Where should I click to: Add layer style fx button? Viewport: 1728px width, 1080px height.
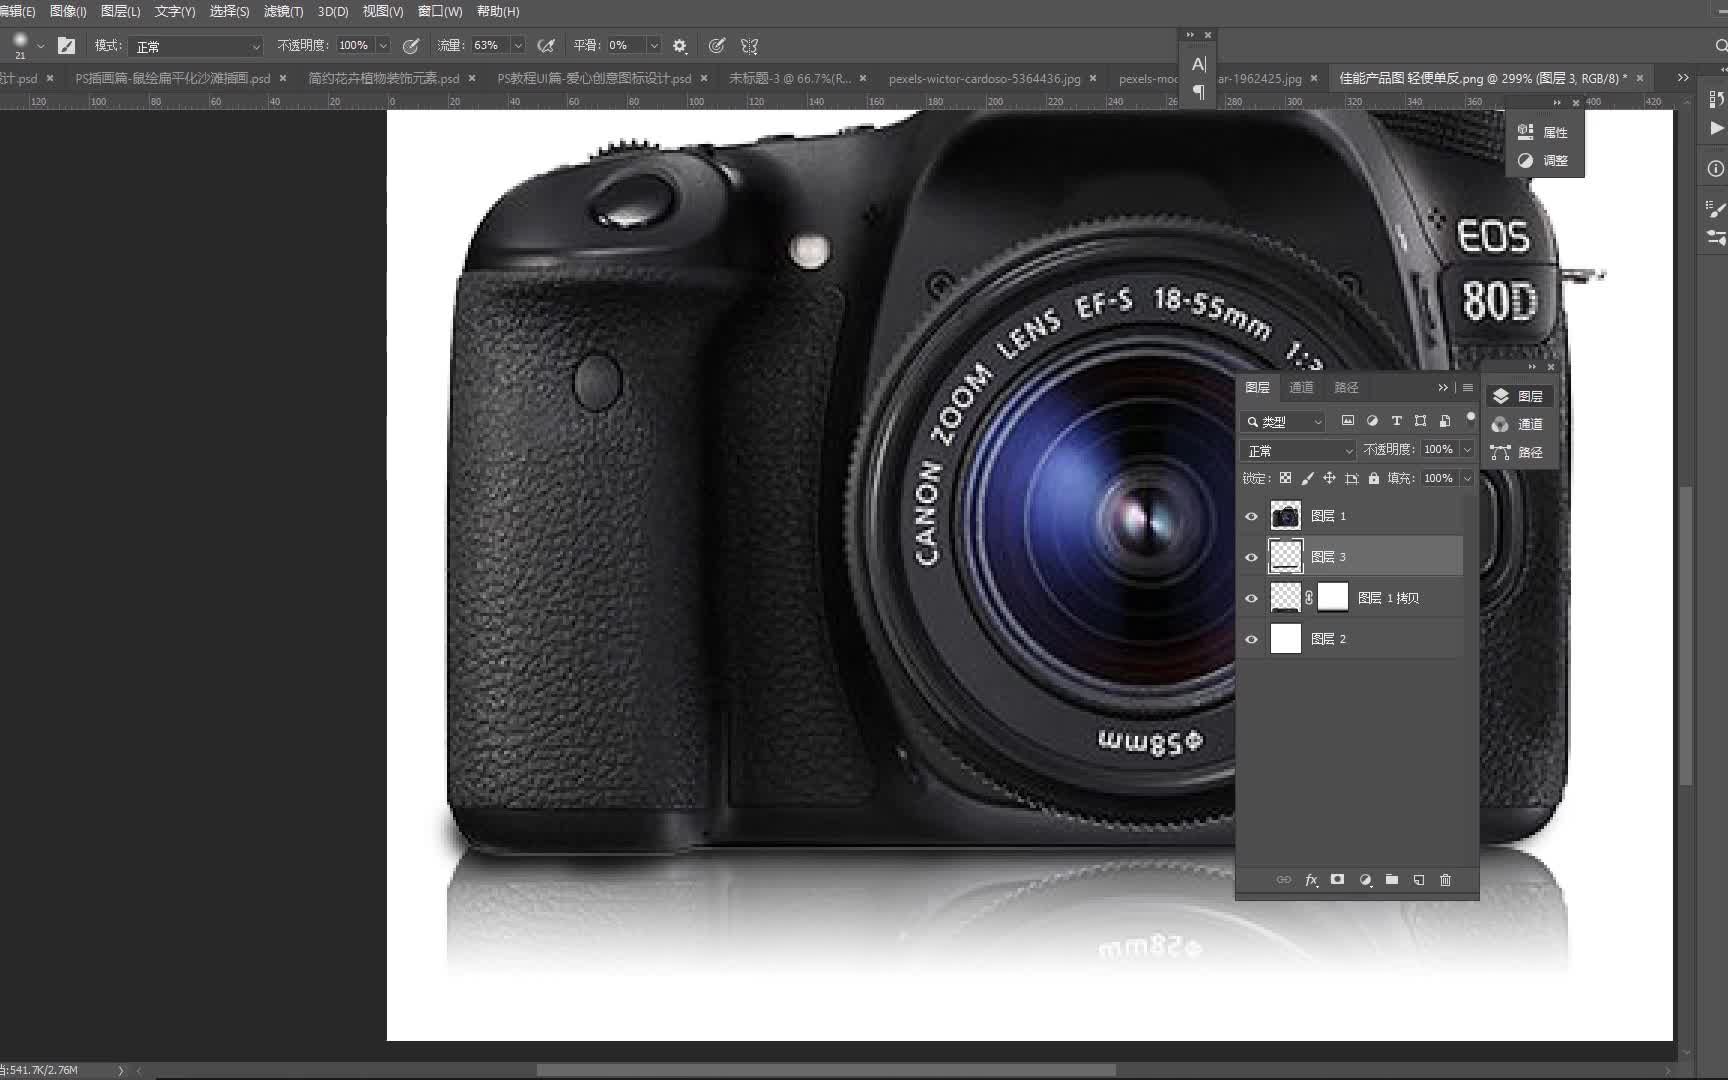click(x=1311, y=880)
